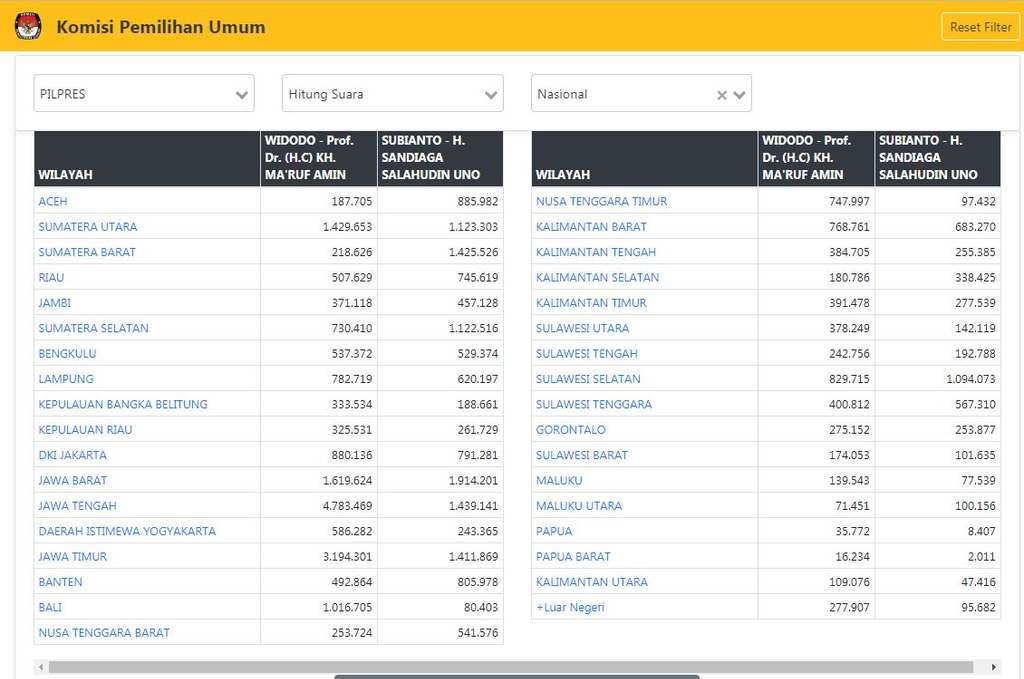Click Luar Negeri value 277.907
Viewport: 1024px width, 679px height.
point(850,608)
